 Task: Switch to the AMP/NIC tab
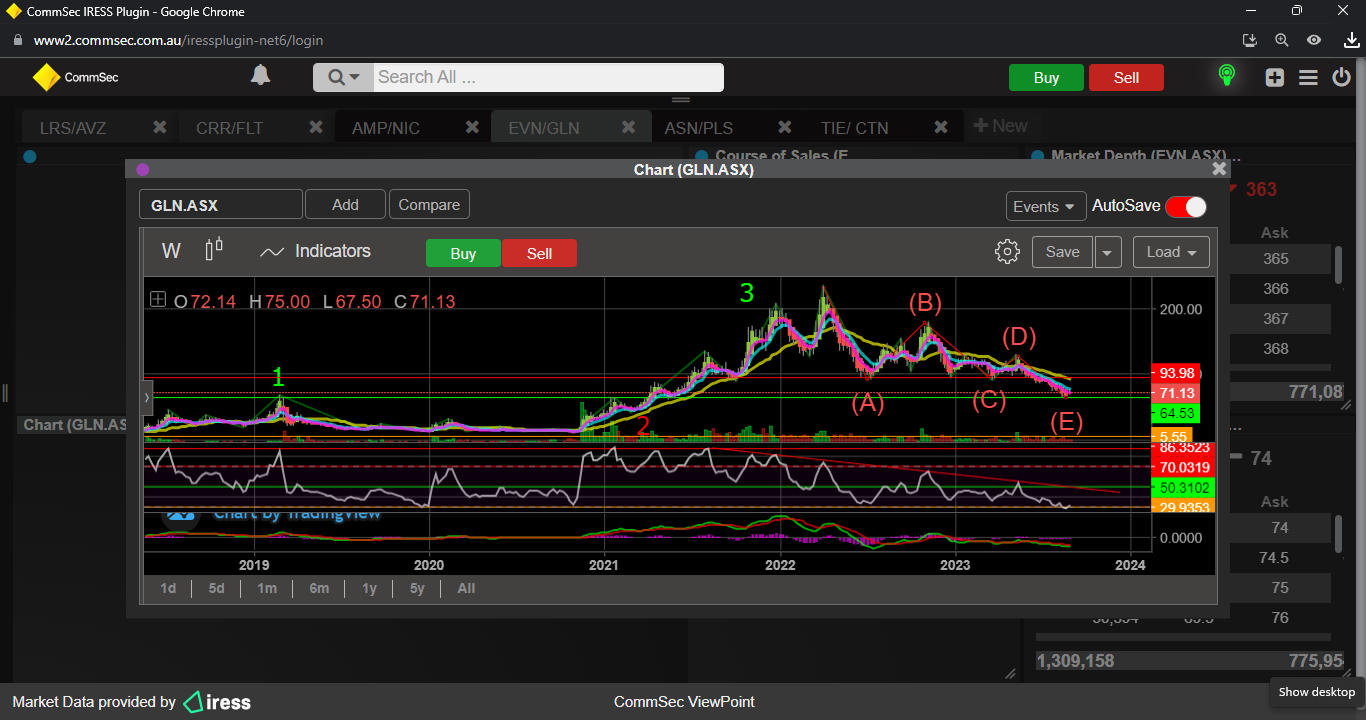click(386, 128)
